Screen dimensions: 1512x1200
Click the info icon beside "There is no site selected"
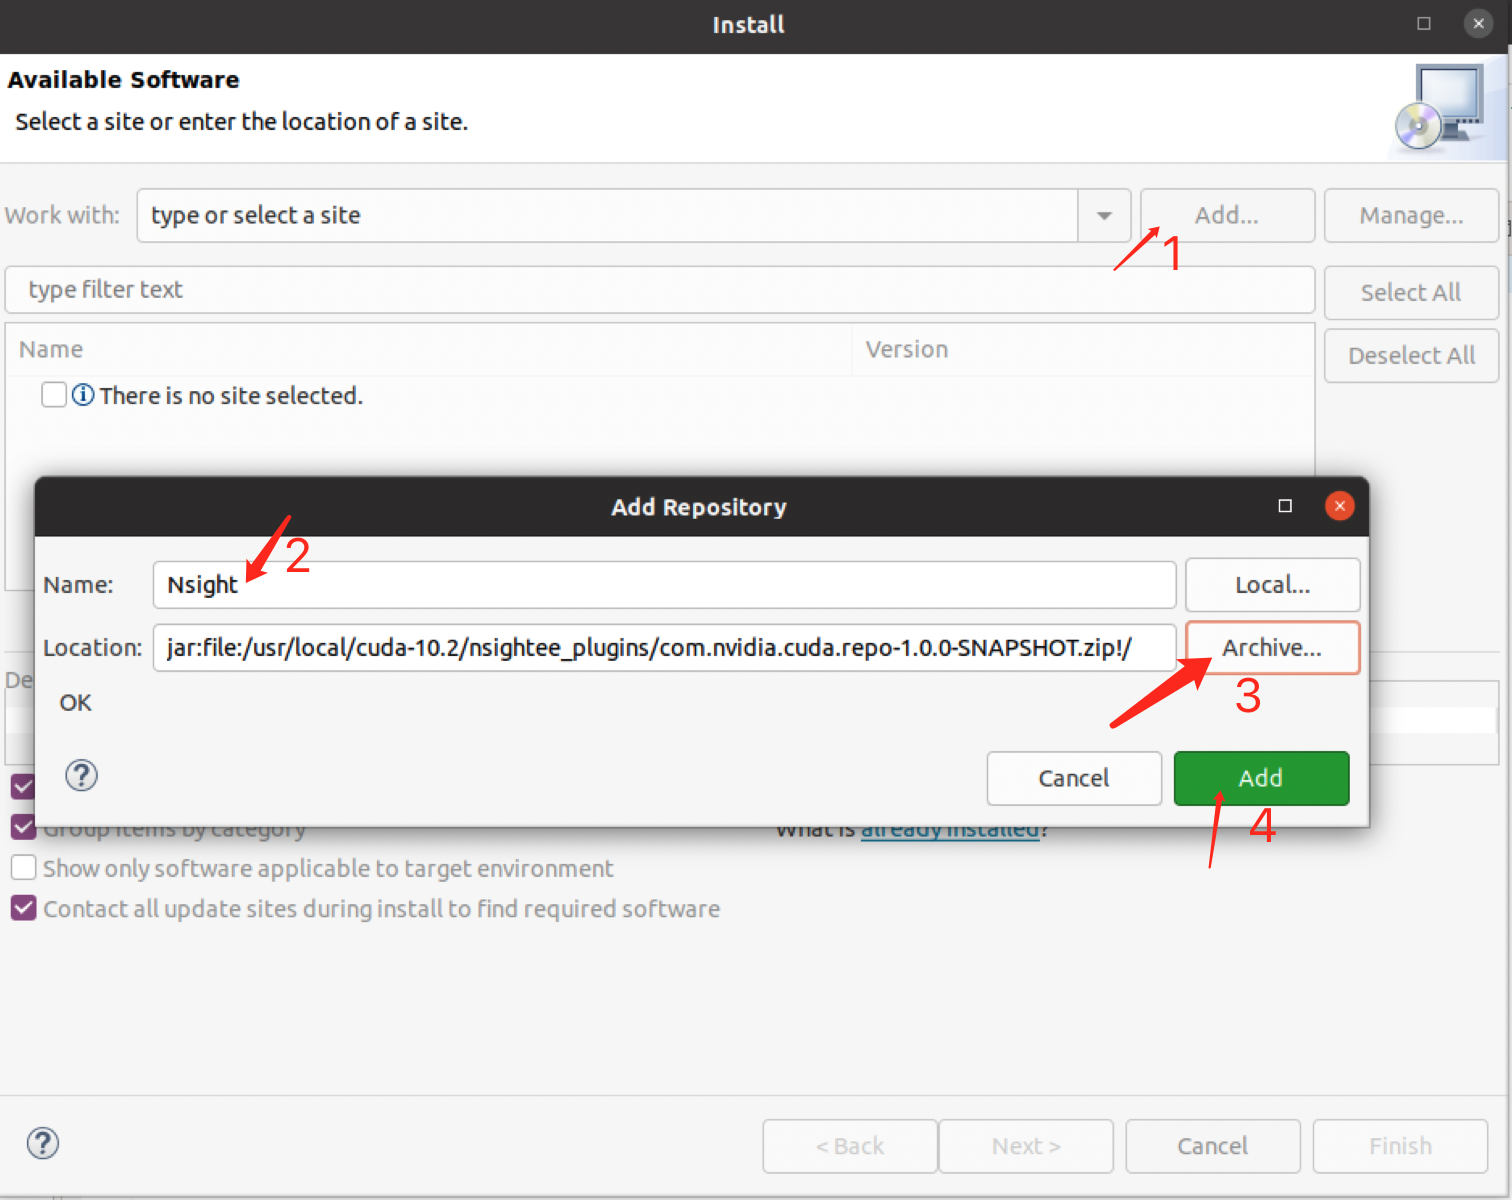point(82,395)
